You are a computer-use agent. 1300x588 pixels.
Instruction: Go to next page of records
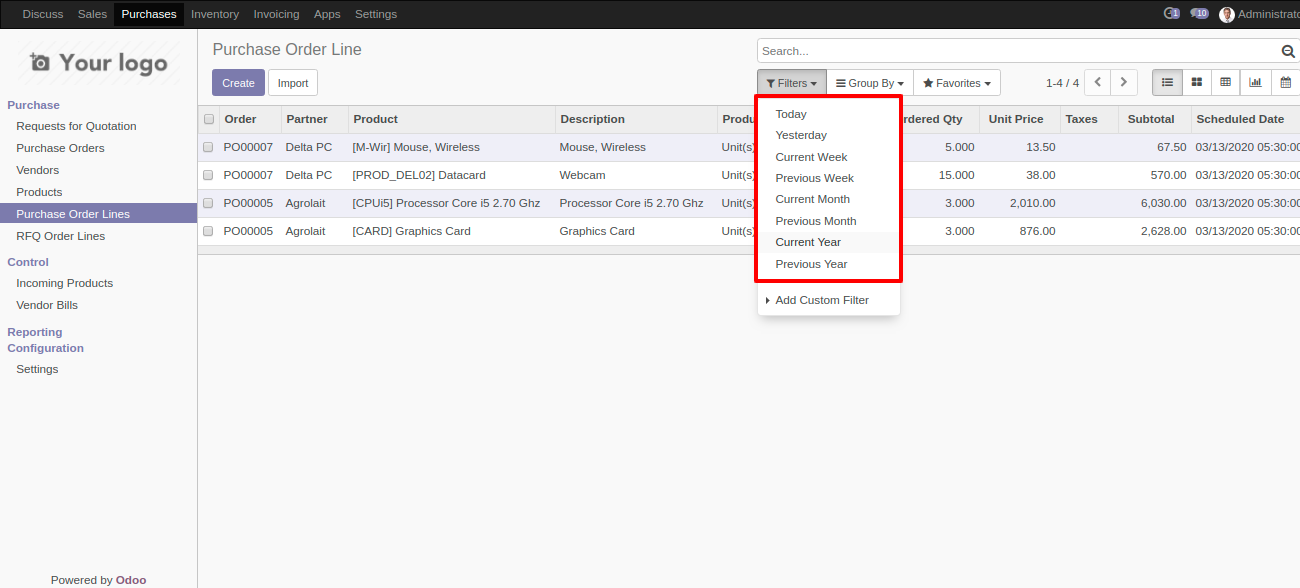1124,83
